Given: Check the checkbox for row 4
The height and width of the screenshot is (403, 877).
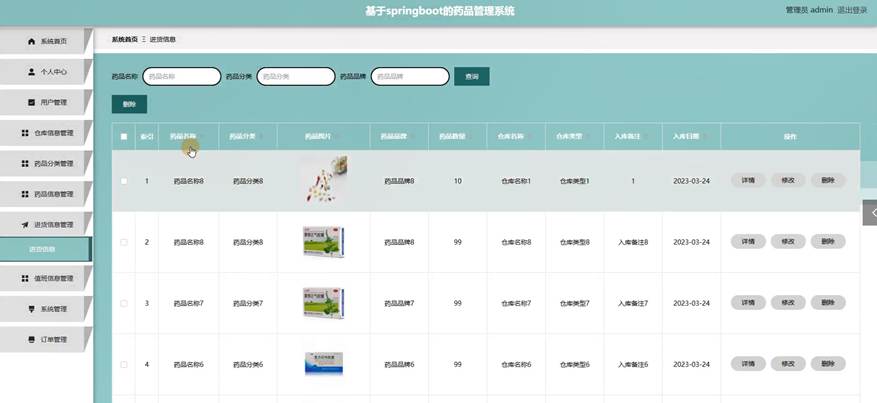Looking at the screenshot, I should coord(124,364).
